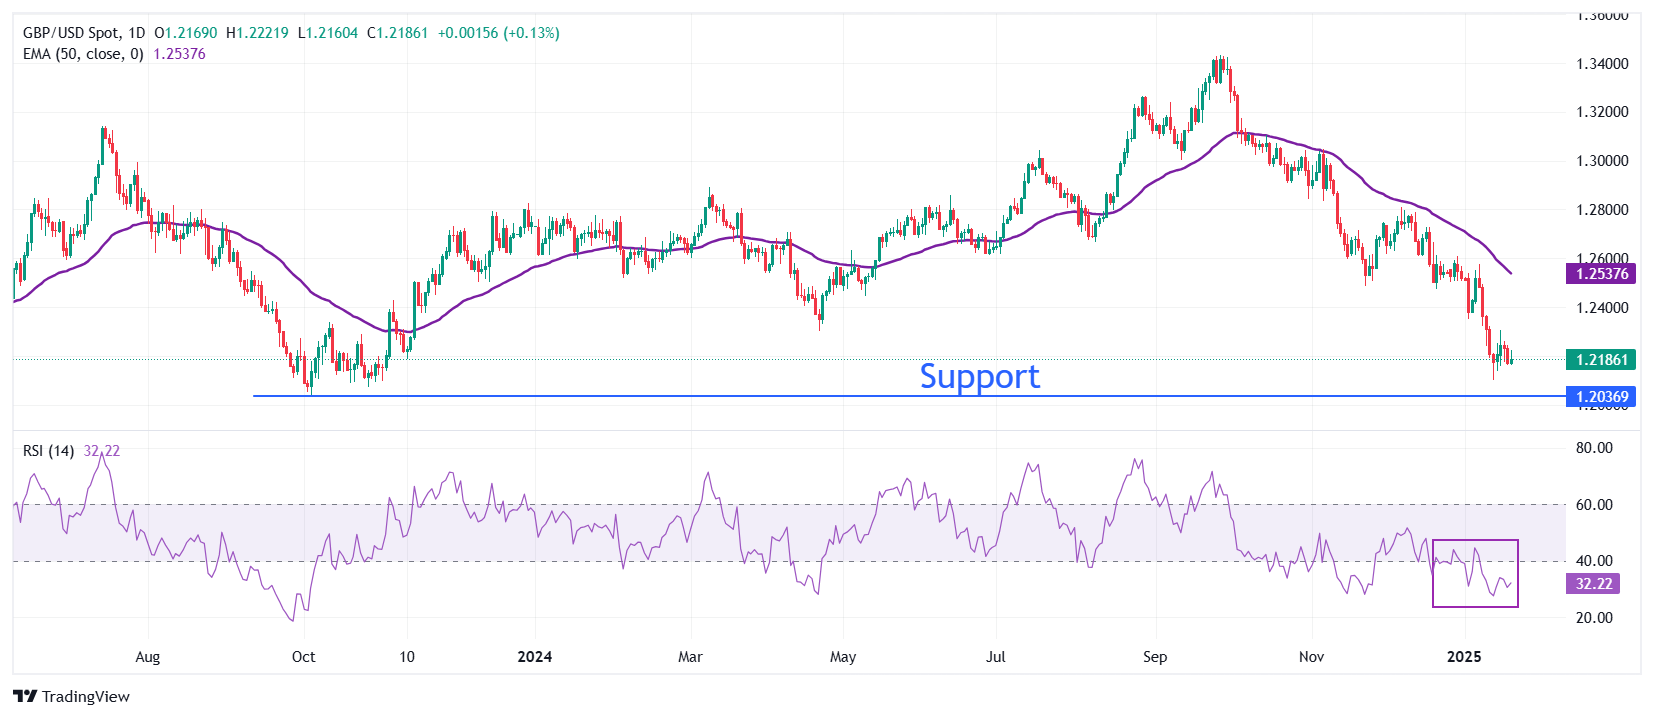Click the 2024 label on the time axis
Image resolution: width=1654 pixels, height=718 pixels.
point(534,657)
